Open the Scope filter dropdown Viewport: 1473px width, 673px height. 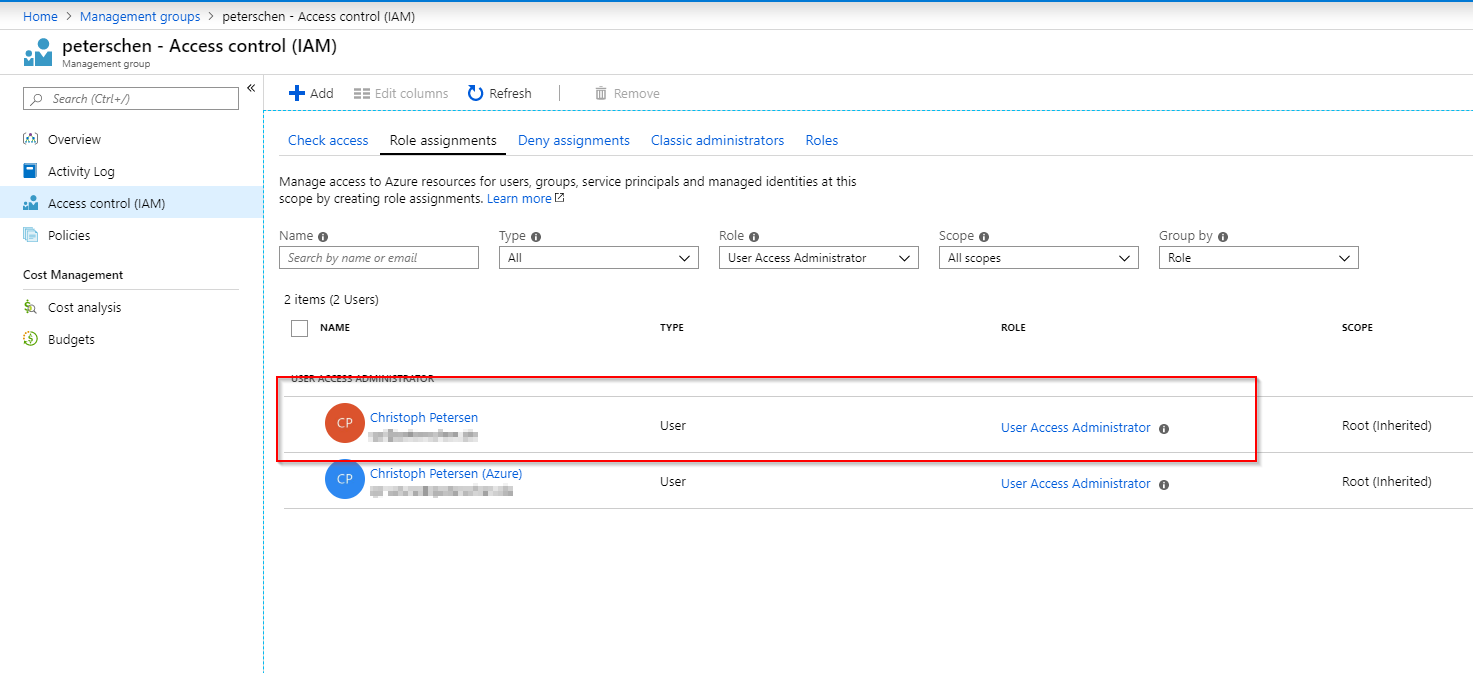[1039, 258]
